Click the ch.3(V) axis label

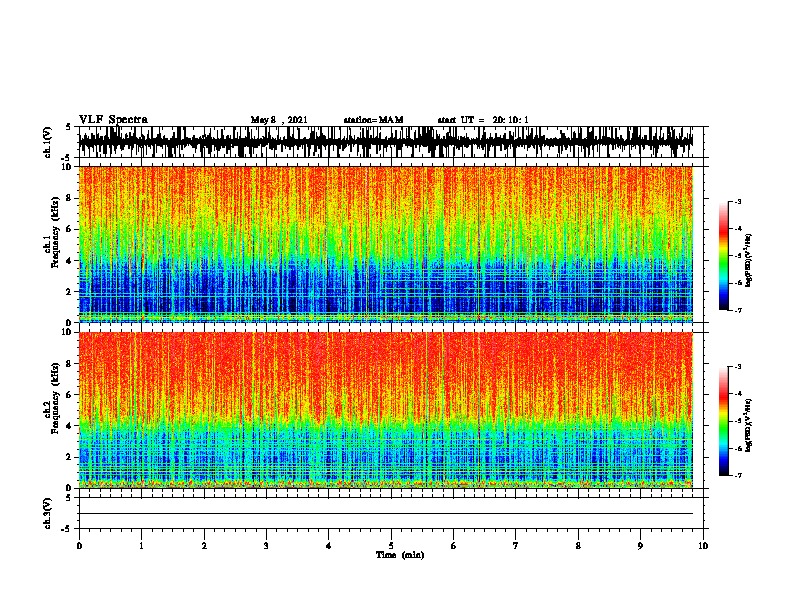point(48,513)
